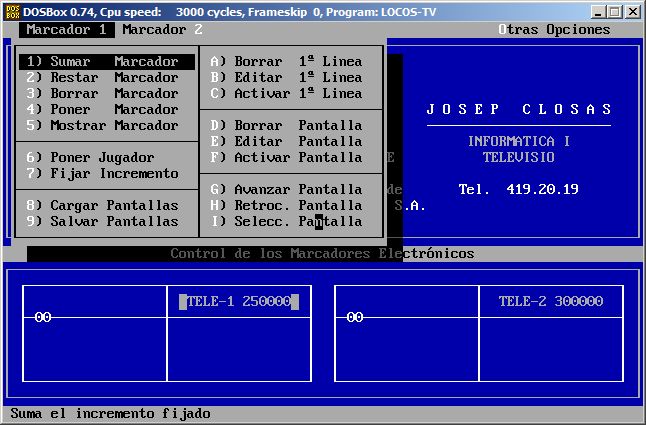
Task: Select Borrar Marcador option
Action: pos(102,94)
